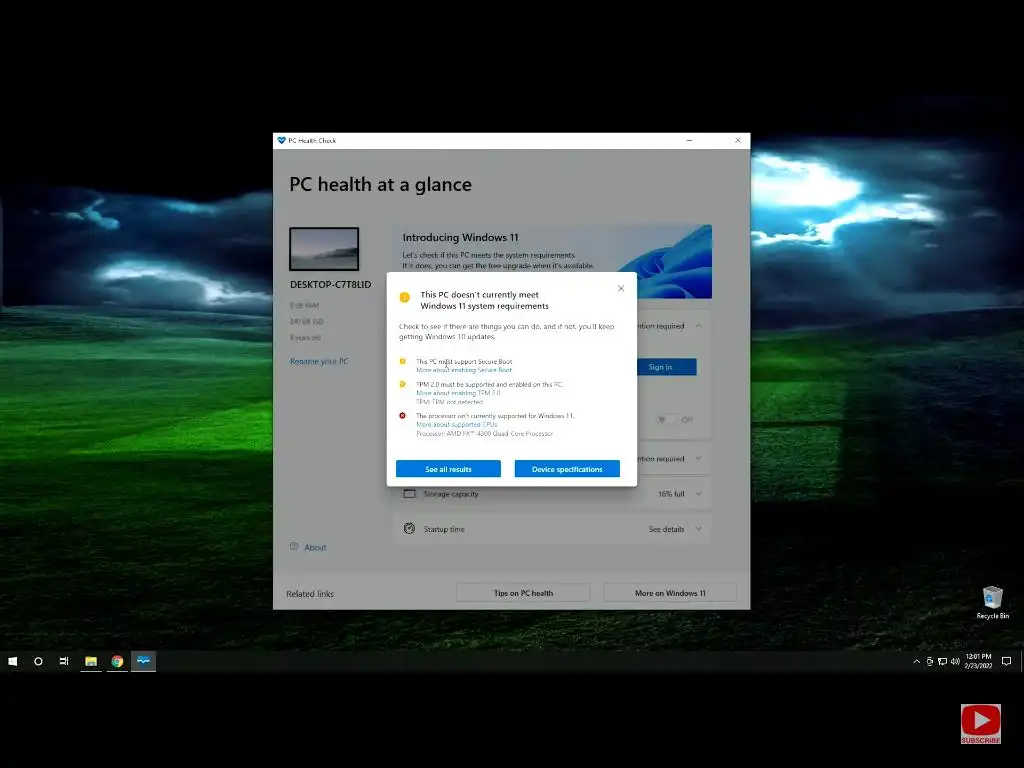Click the Introducing Windows 11 heading
Image resolution: width=1024 pixels, height=768 pixels.
coord(460,238)
